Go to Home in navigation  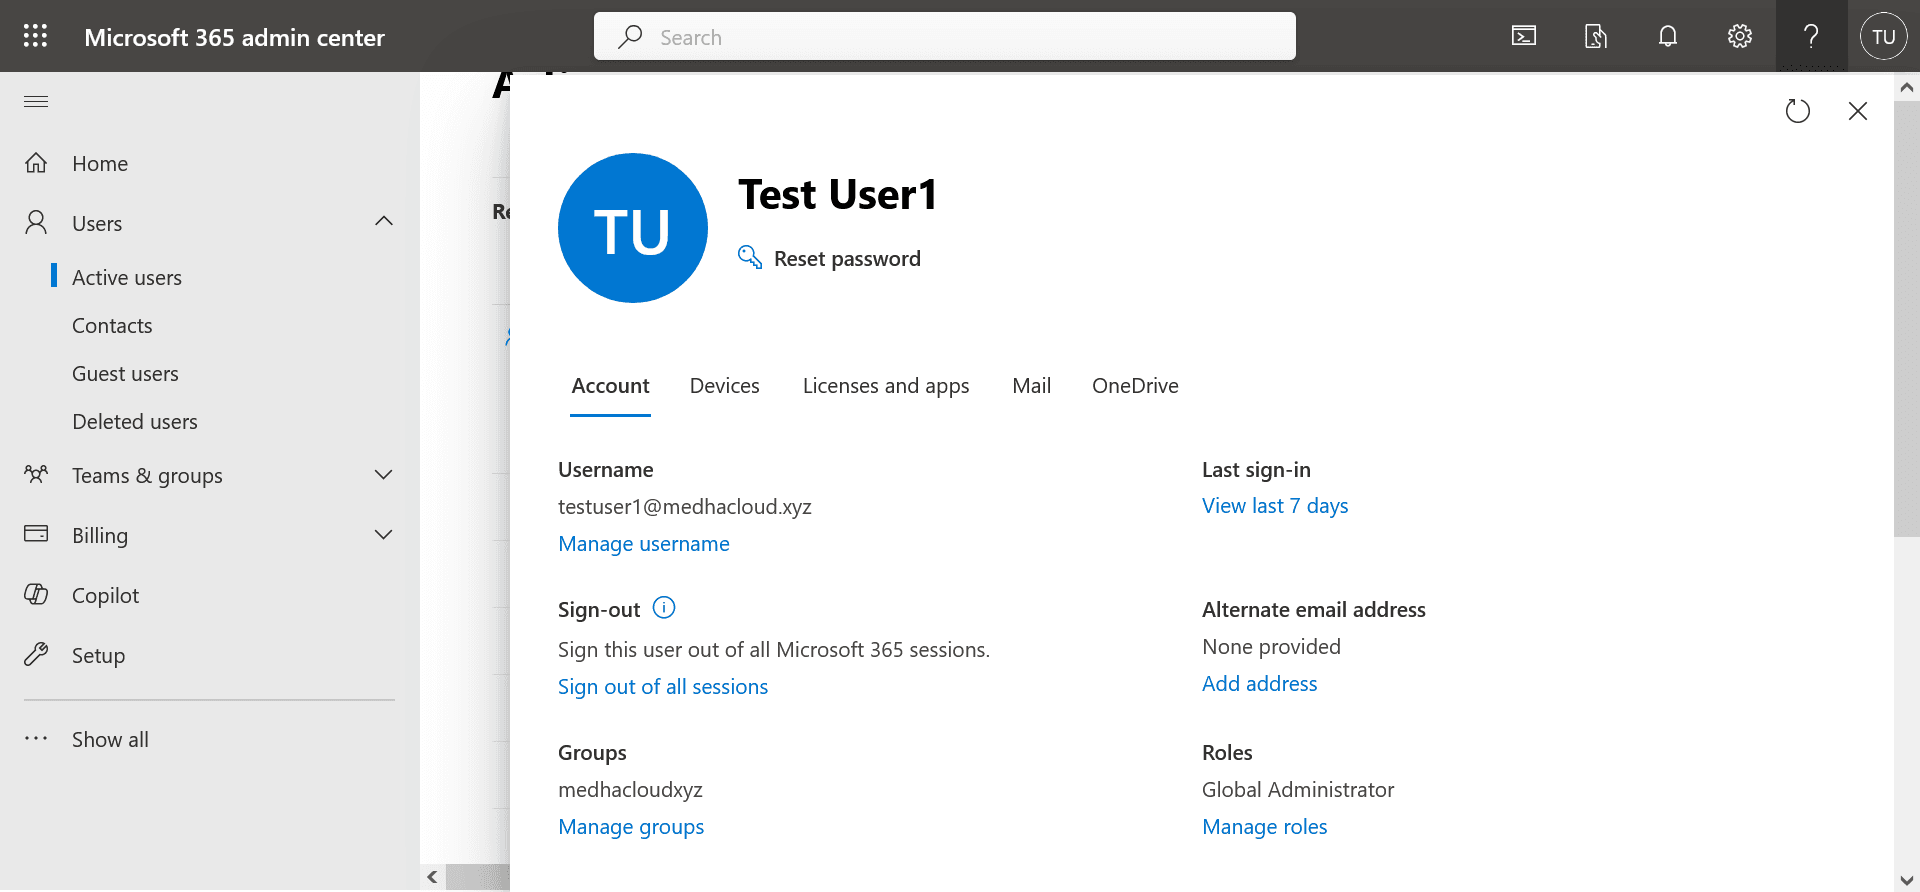tap(100, 163)
